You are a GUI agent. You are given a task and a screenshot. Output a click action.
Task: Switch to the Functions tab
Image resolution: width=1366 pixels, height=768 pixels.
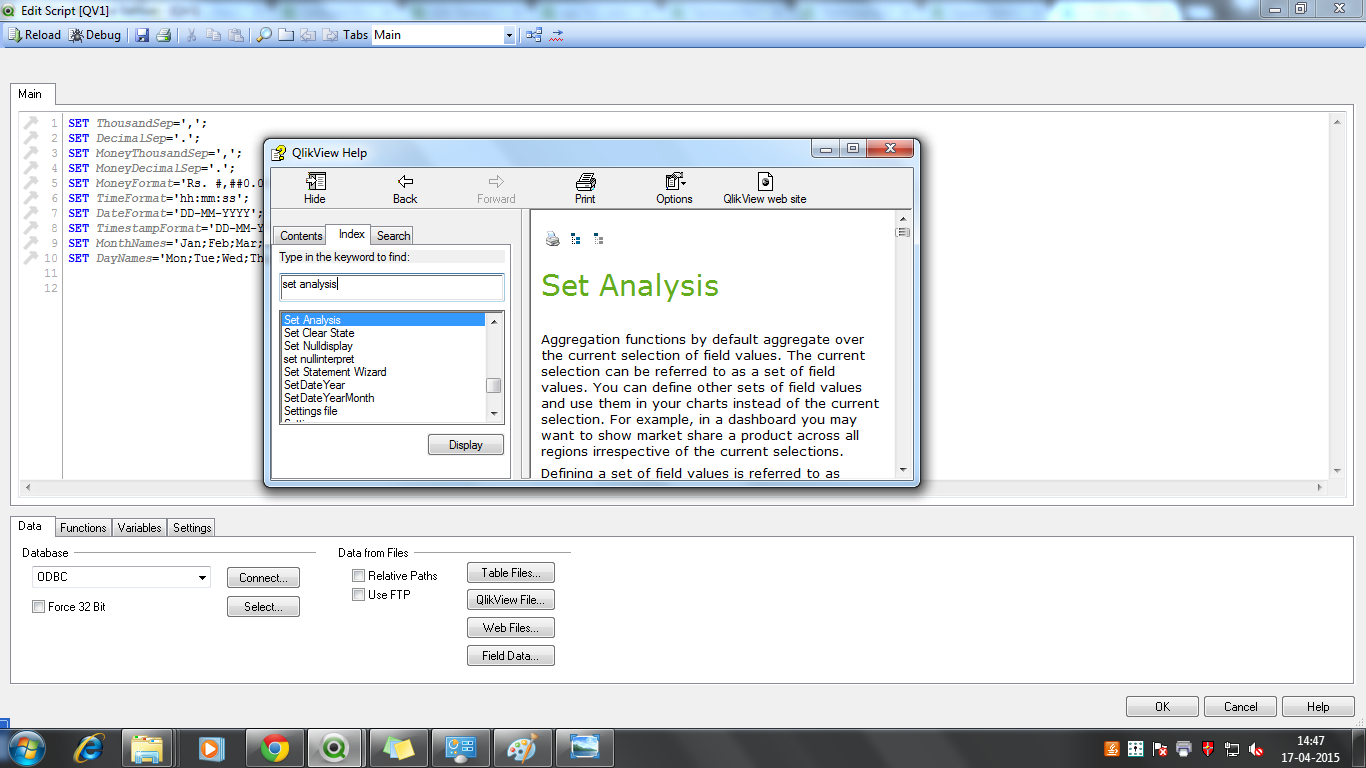pos(83,528)
